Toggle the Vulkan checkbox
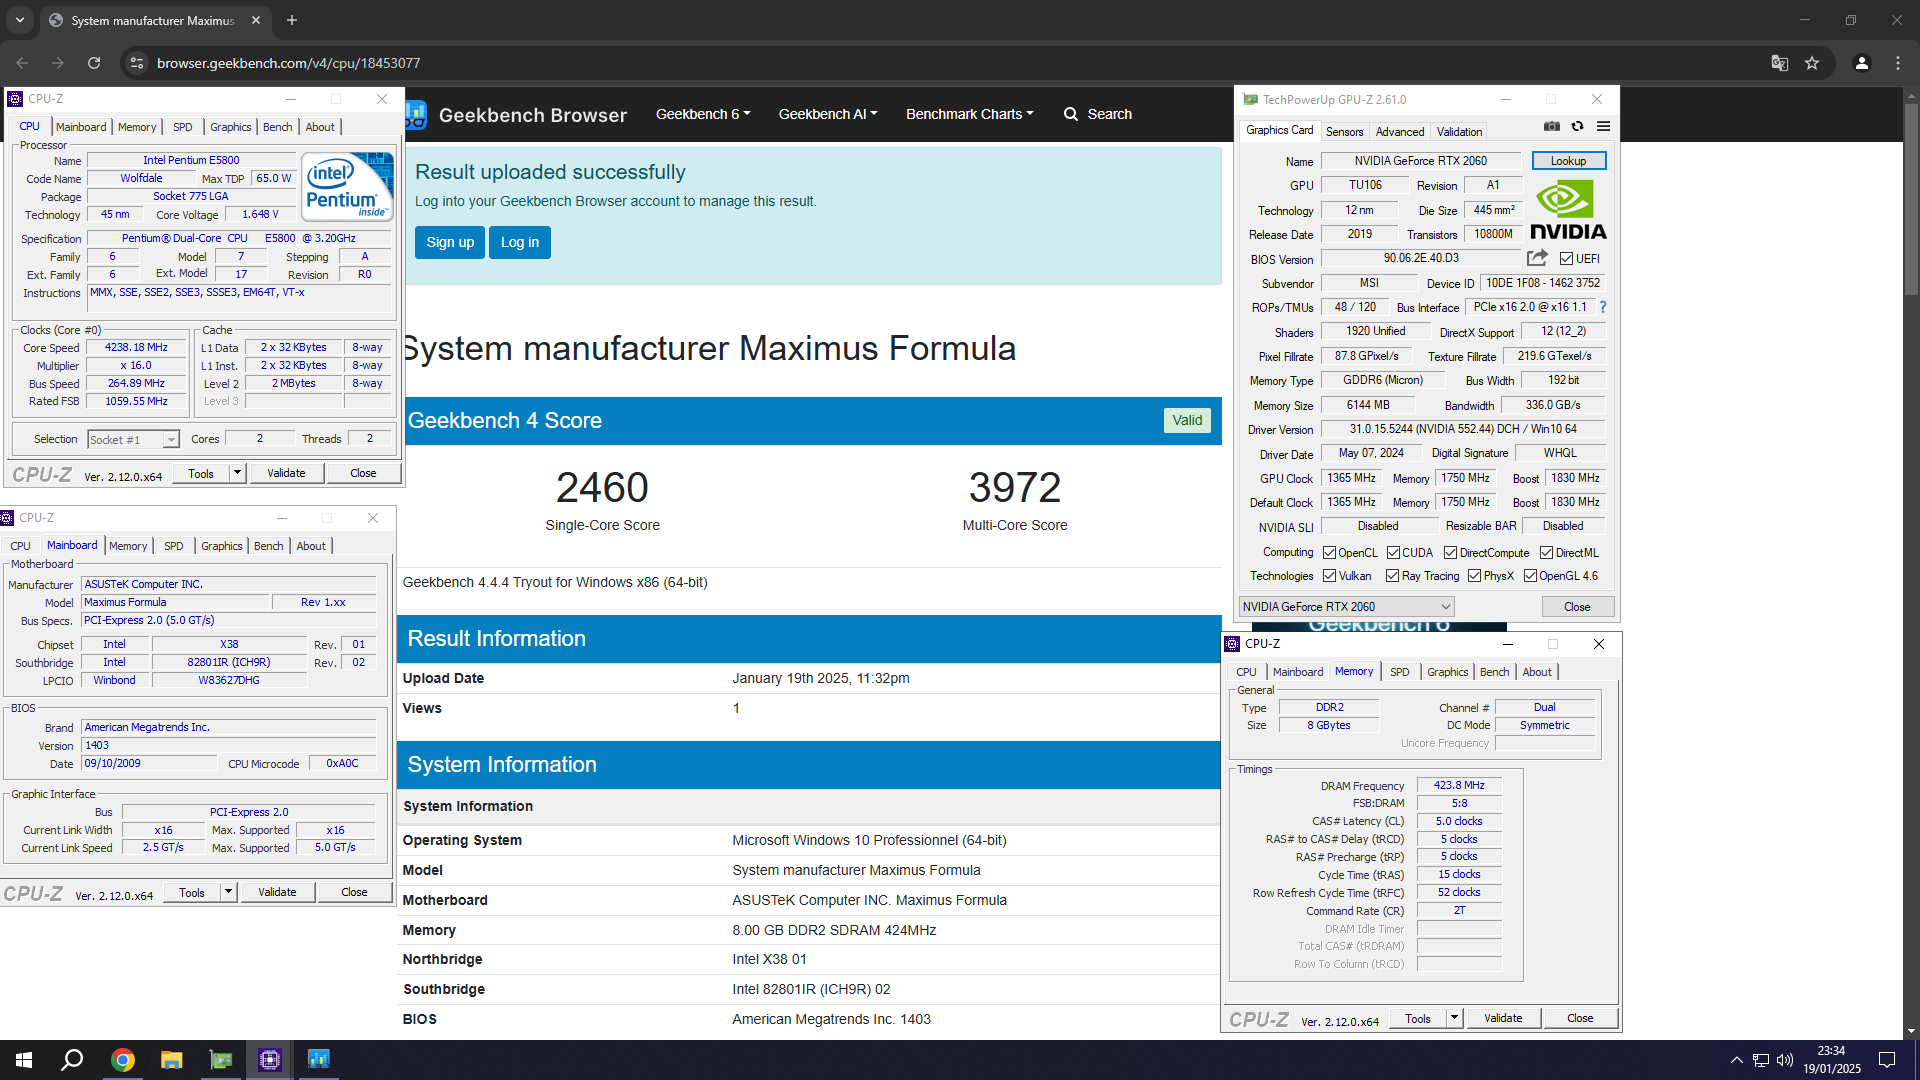Image resolution: width=1920 pixels, height=1080 pixels. point(1329,576)
